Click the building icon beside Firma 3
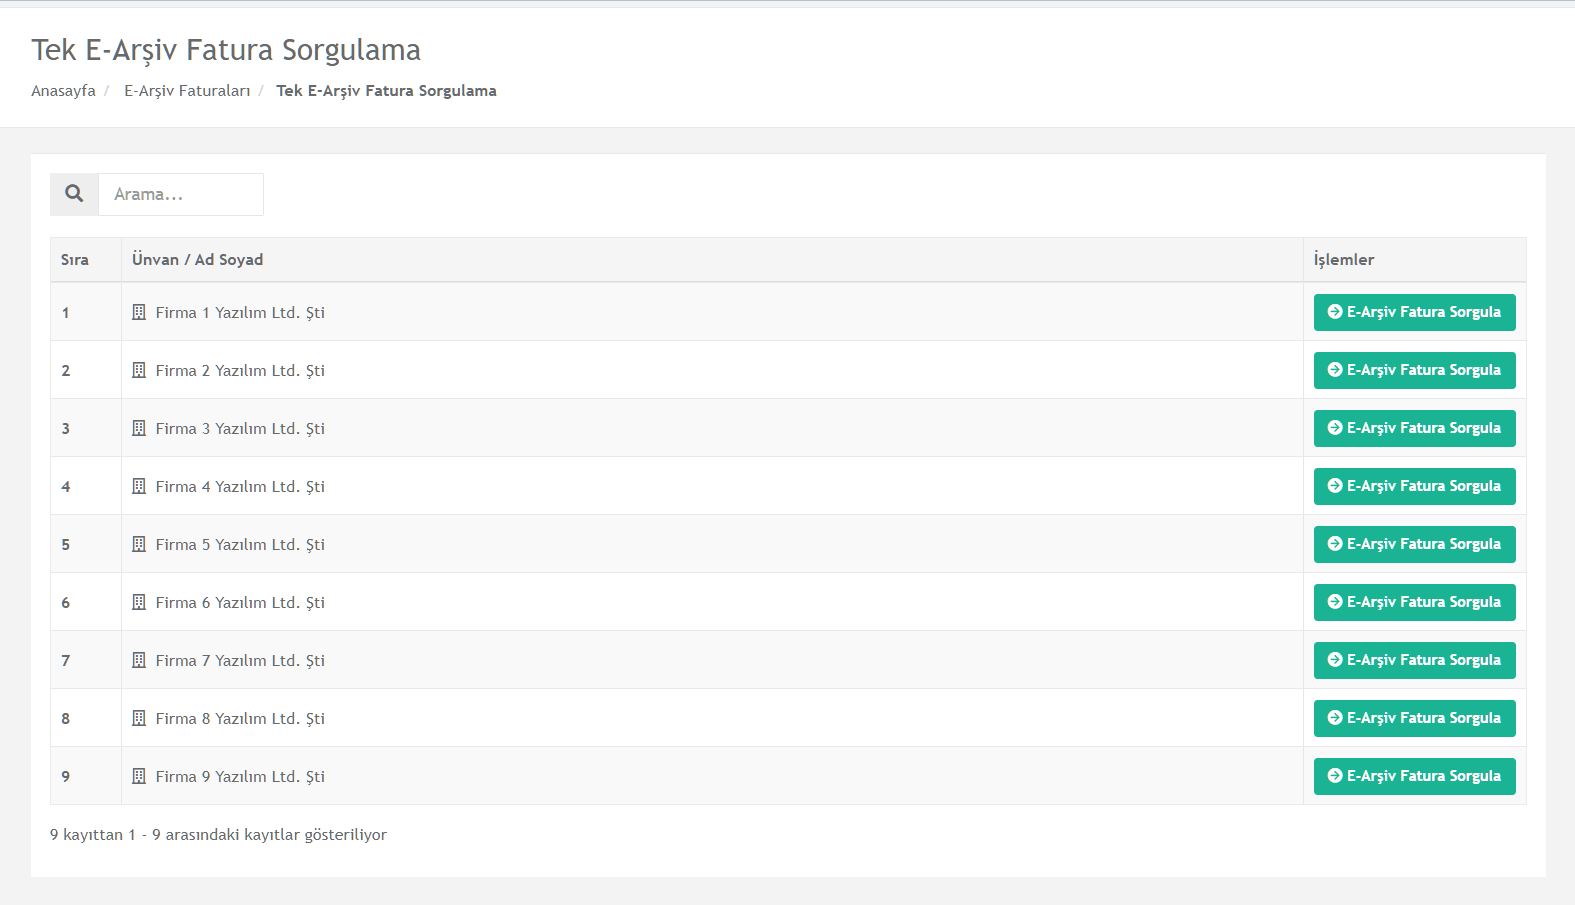The height and width of the screenshot is (905, 1575). (x=139, y=428)
